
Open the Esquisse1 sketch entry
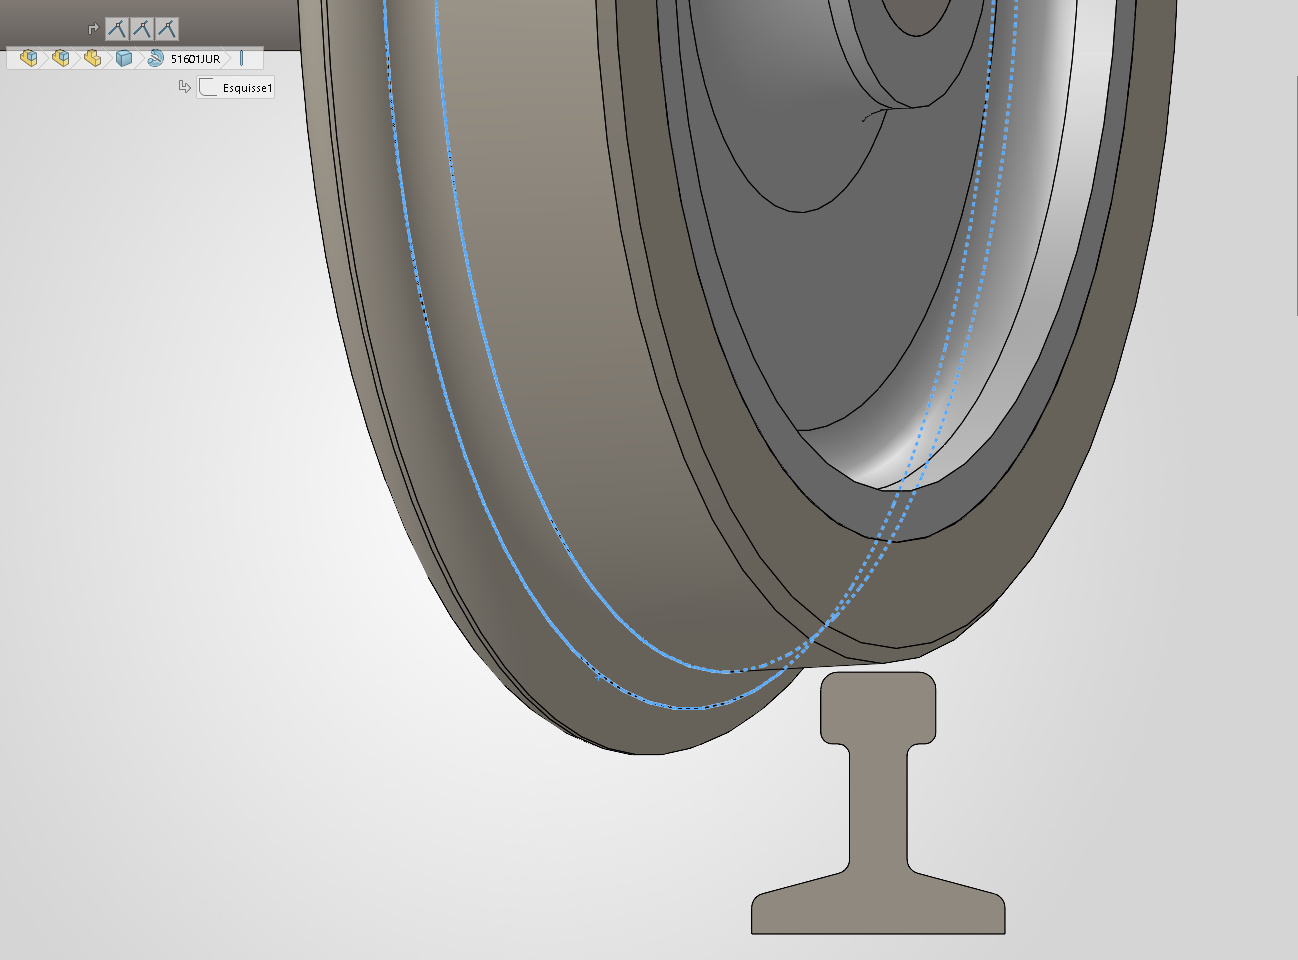pyautogui.click(x=246, y=88)
